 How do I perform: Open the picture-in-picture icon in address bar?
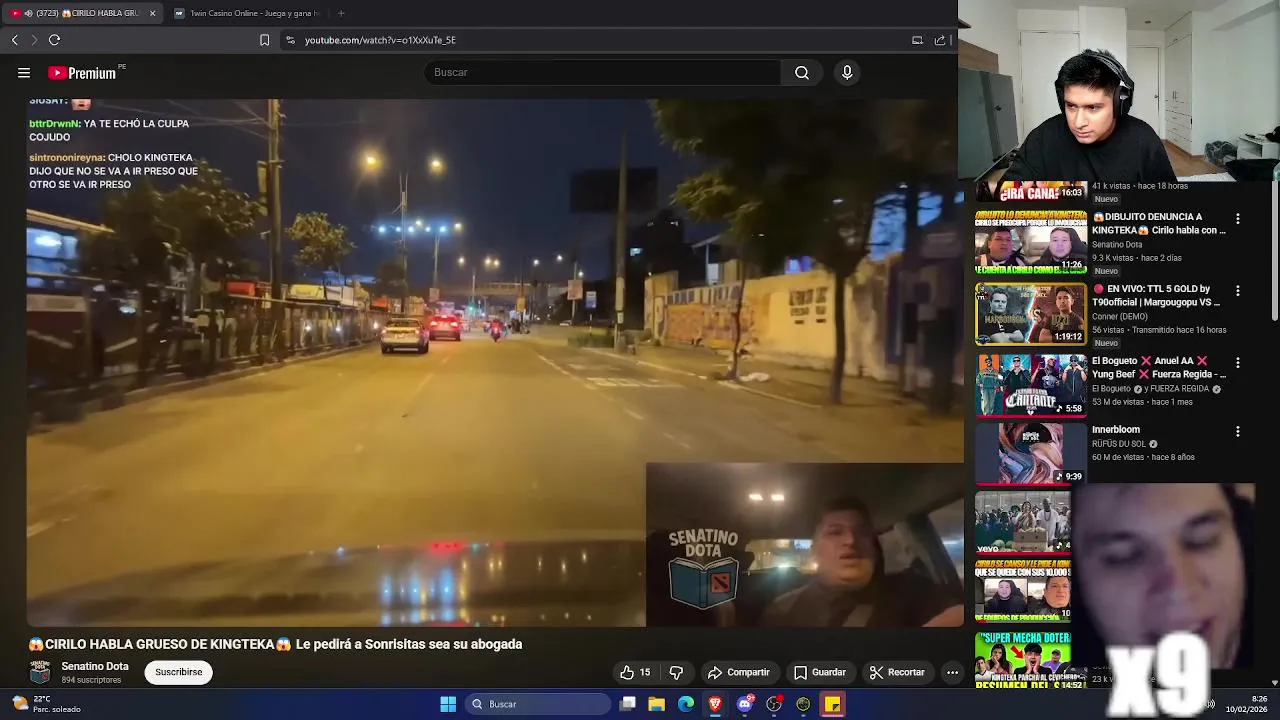[x=917, y=40]
